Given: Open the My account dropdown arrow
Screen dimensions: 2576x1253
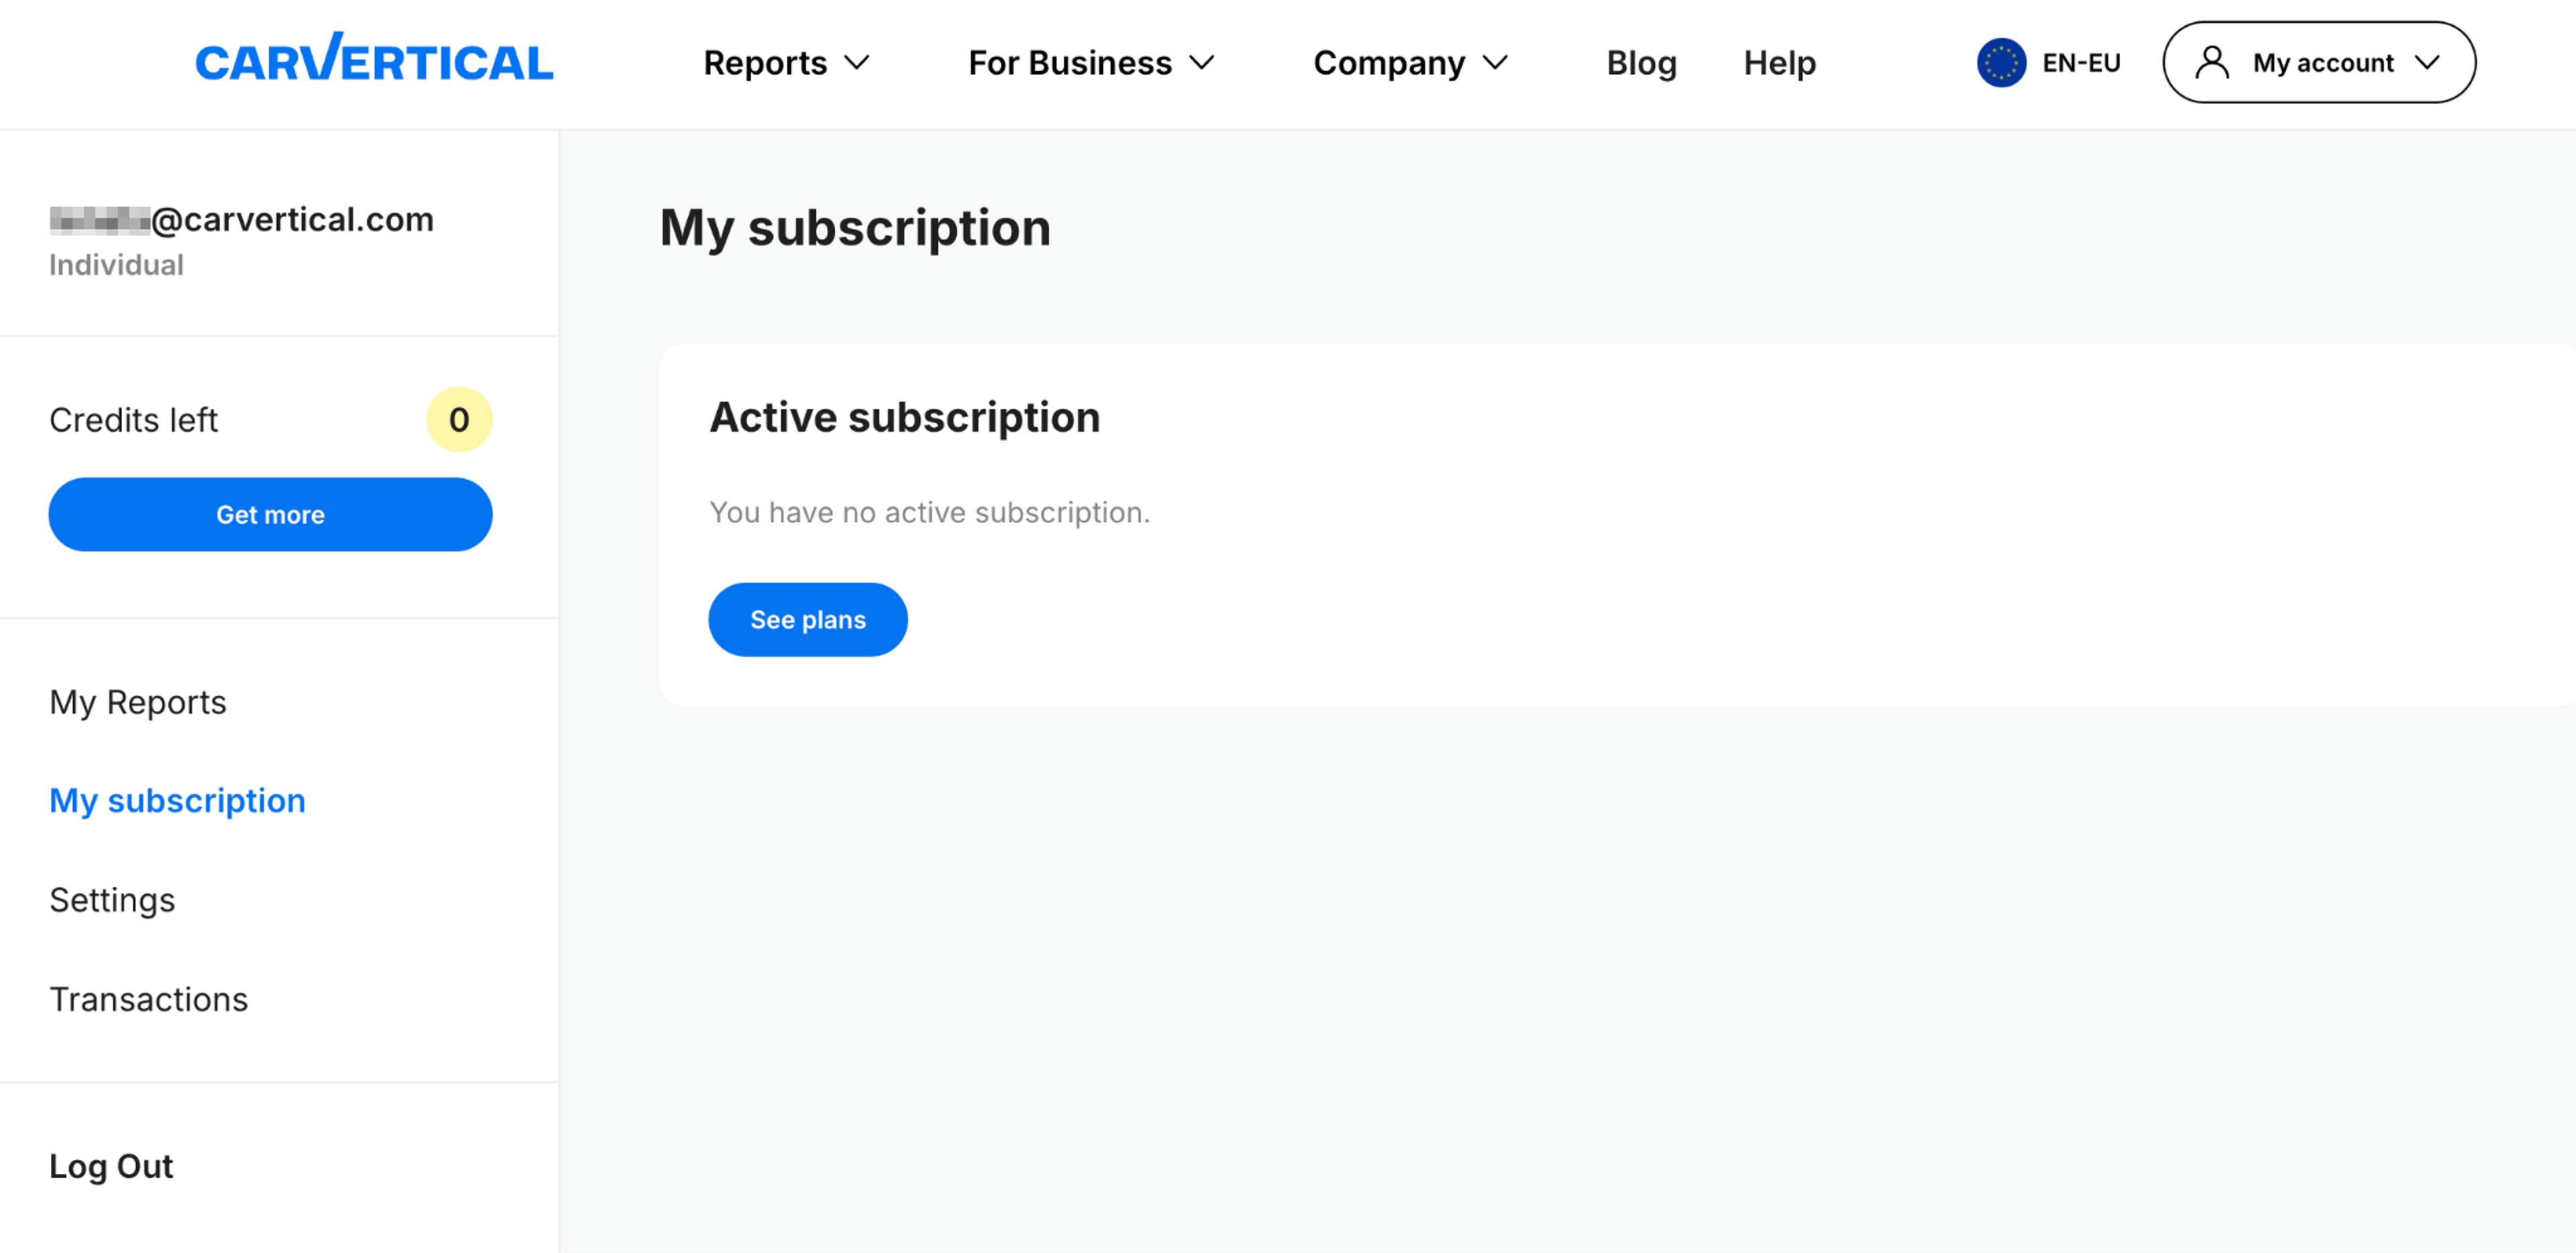Looking at the screenshot, I should (x=2427, y=63).
